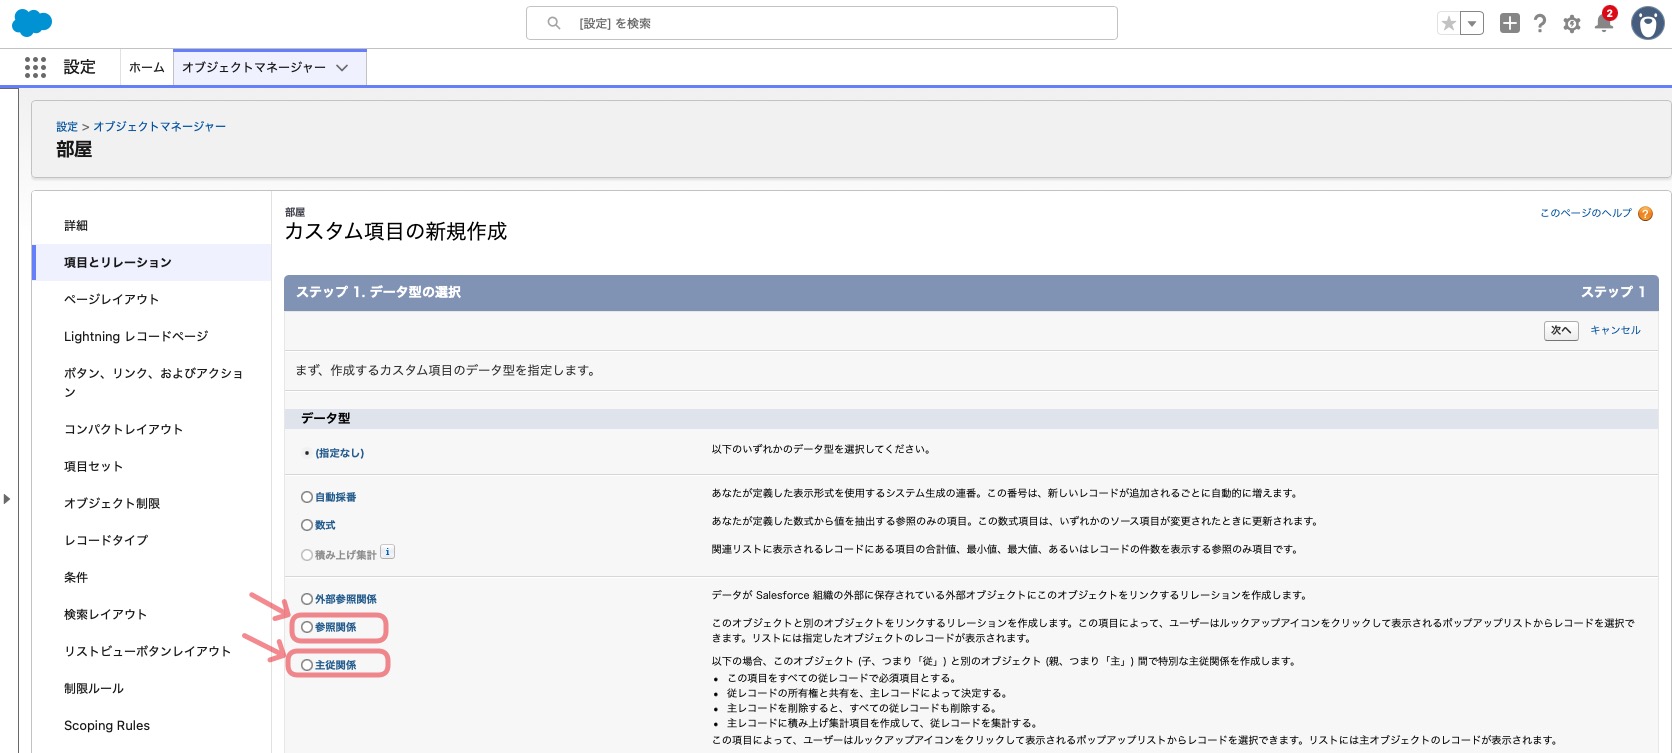Image resolution: width=1672 pixels, height=753 pixels.
Task: Select 項目とリレーション in the sidebar
Action: point(152,262)
